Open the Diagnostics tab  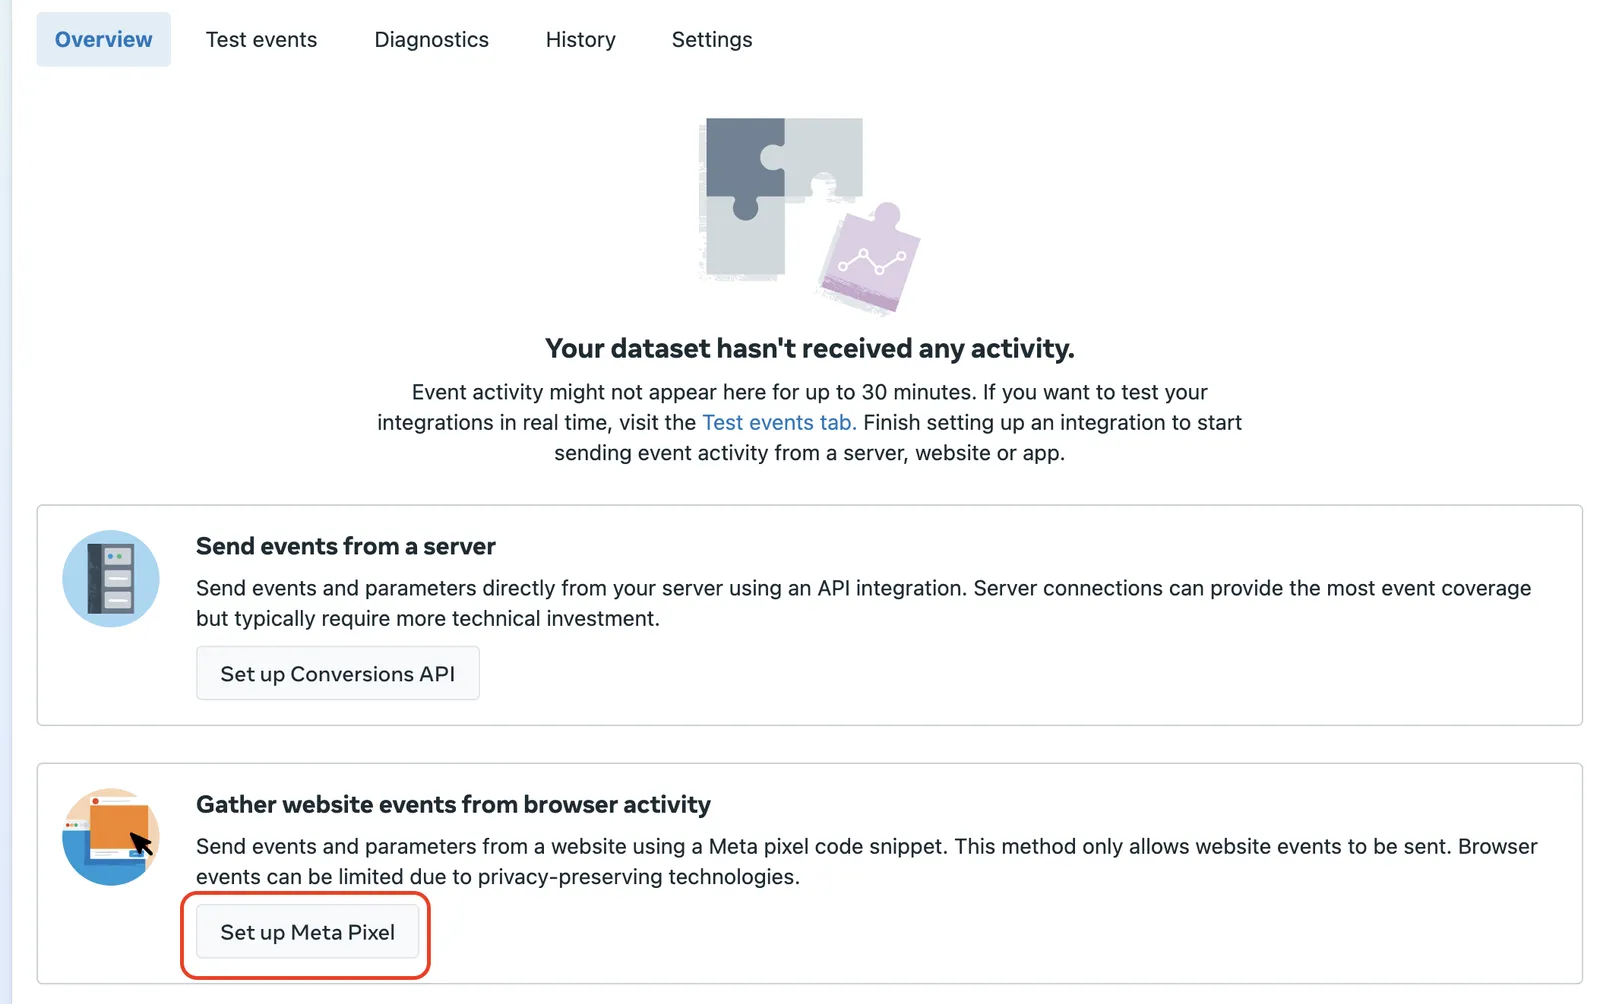(x=432, y=39)
